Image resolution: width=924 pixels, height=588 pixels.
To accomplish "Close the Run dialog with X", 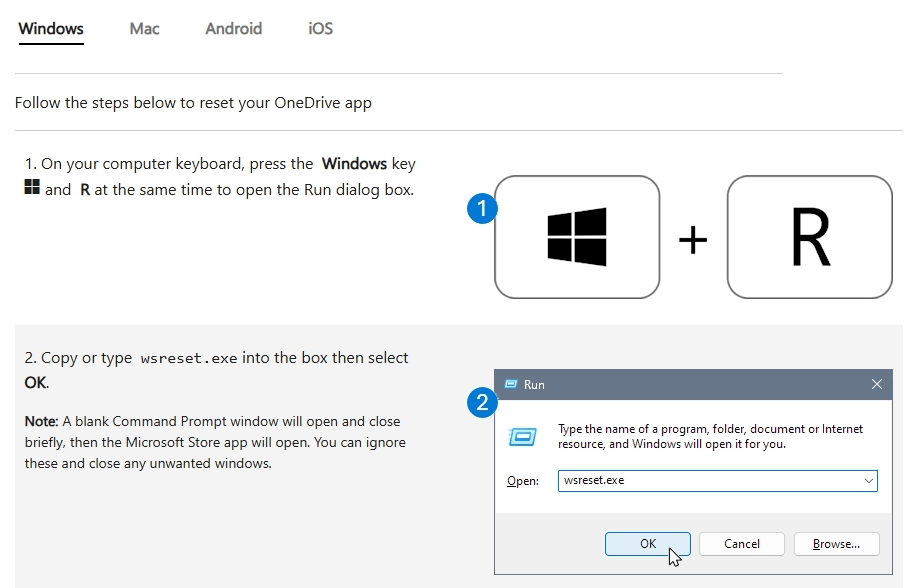I will [877, 384].
